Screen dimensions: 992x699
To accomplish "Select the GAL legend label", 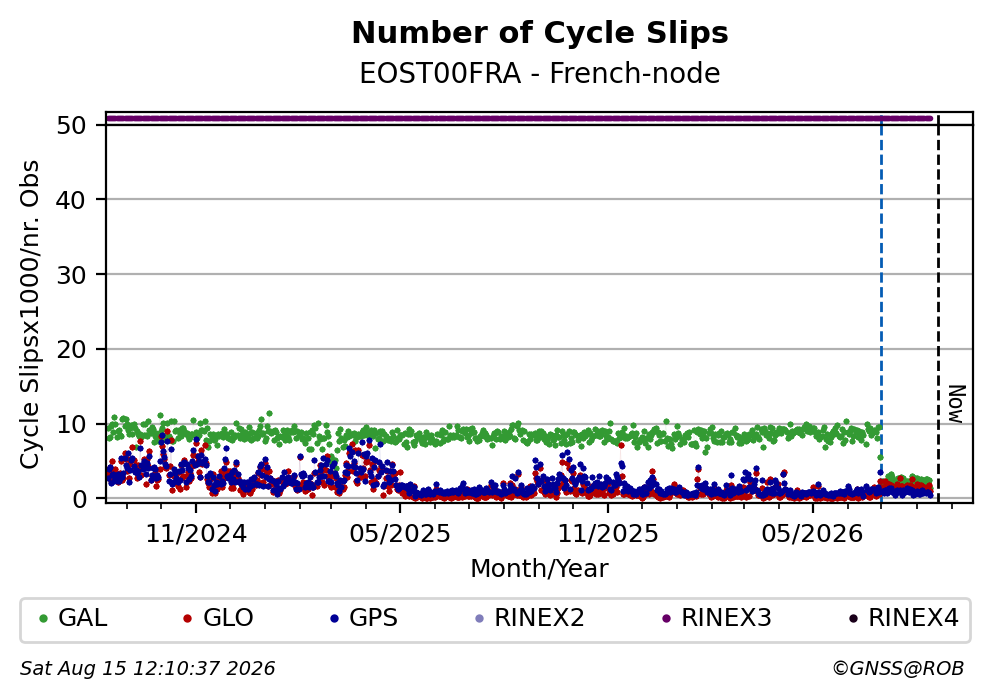I will [83, 618].
